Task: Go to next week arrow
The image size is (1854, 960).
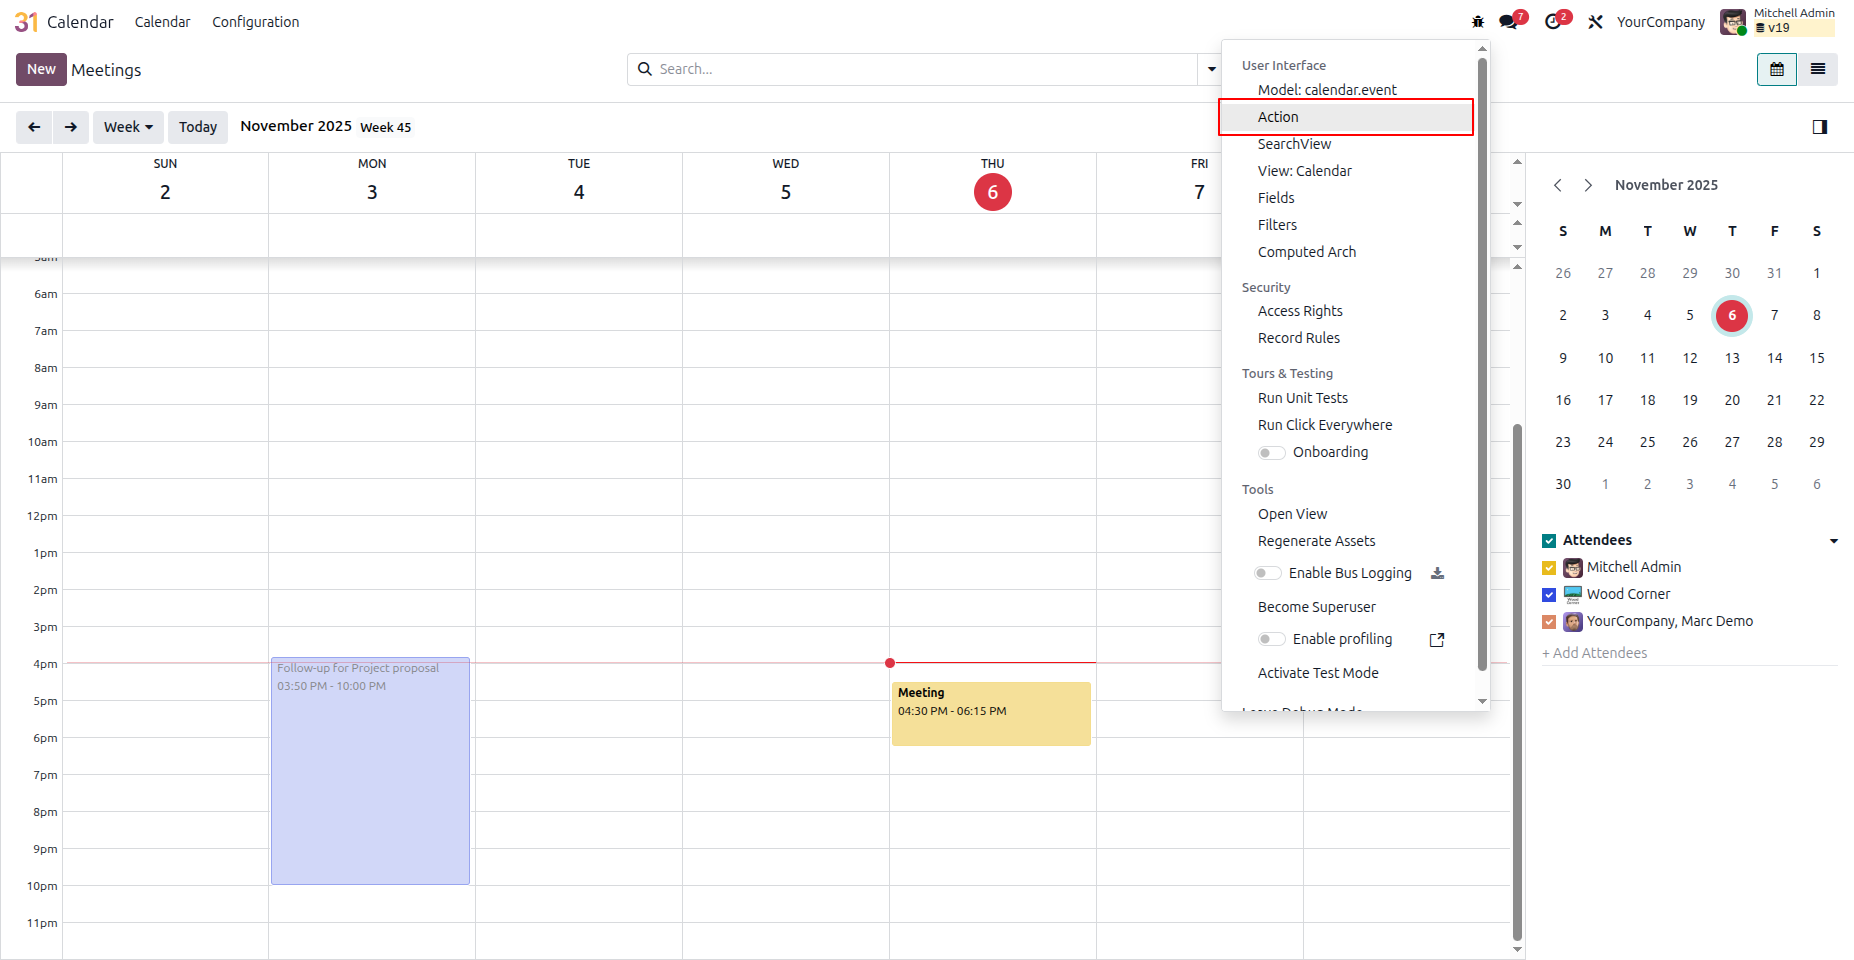Action: 71,127
